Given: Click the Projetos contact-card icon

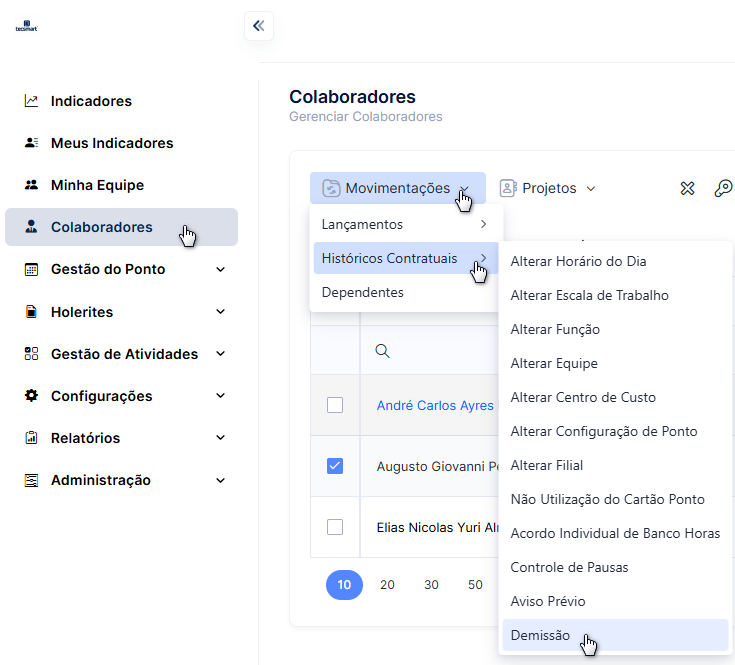Looking at the screenshot, I should click(508, 188).
